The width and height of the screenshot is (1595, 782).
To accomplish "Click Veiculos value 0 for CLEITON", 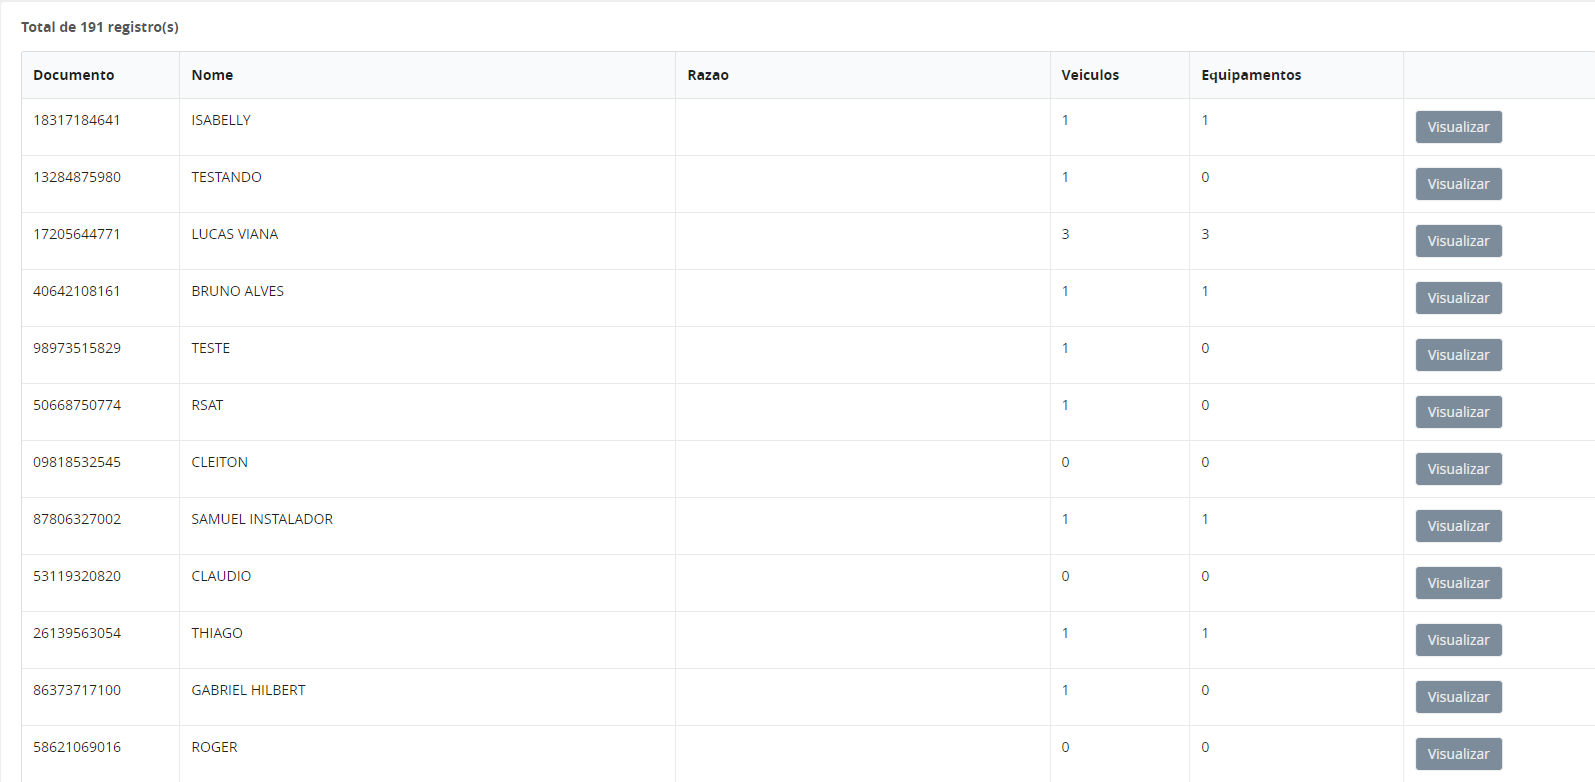I will (x=1065, y=462).
